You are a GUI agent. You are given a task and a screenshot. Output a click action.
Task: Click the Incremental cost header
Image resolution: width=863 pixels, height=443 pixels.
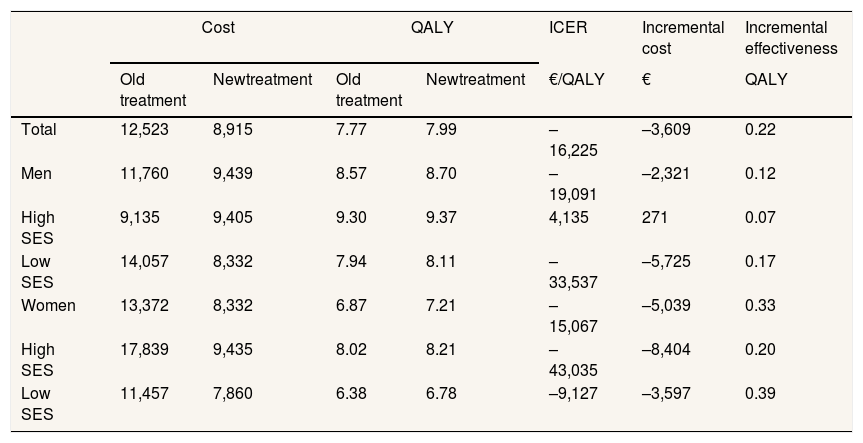(x=683, y=38)
